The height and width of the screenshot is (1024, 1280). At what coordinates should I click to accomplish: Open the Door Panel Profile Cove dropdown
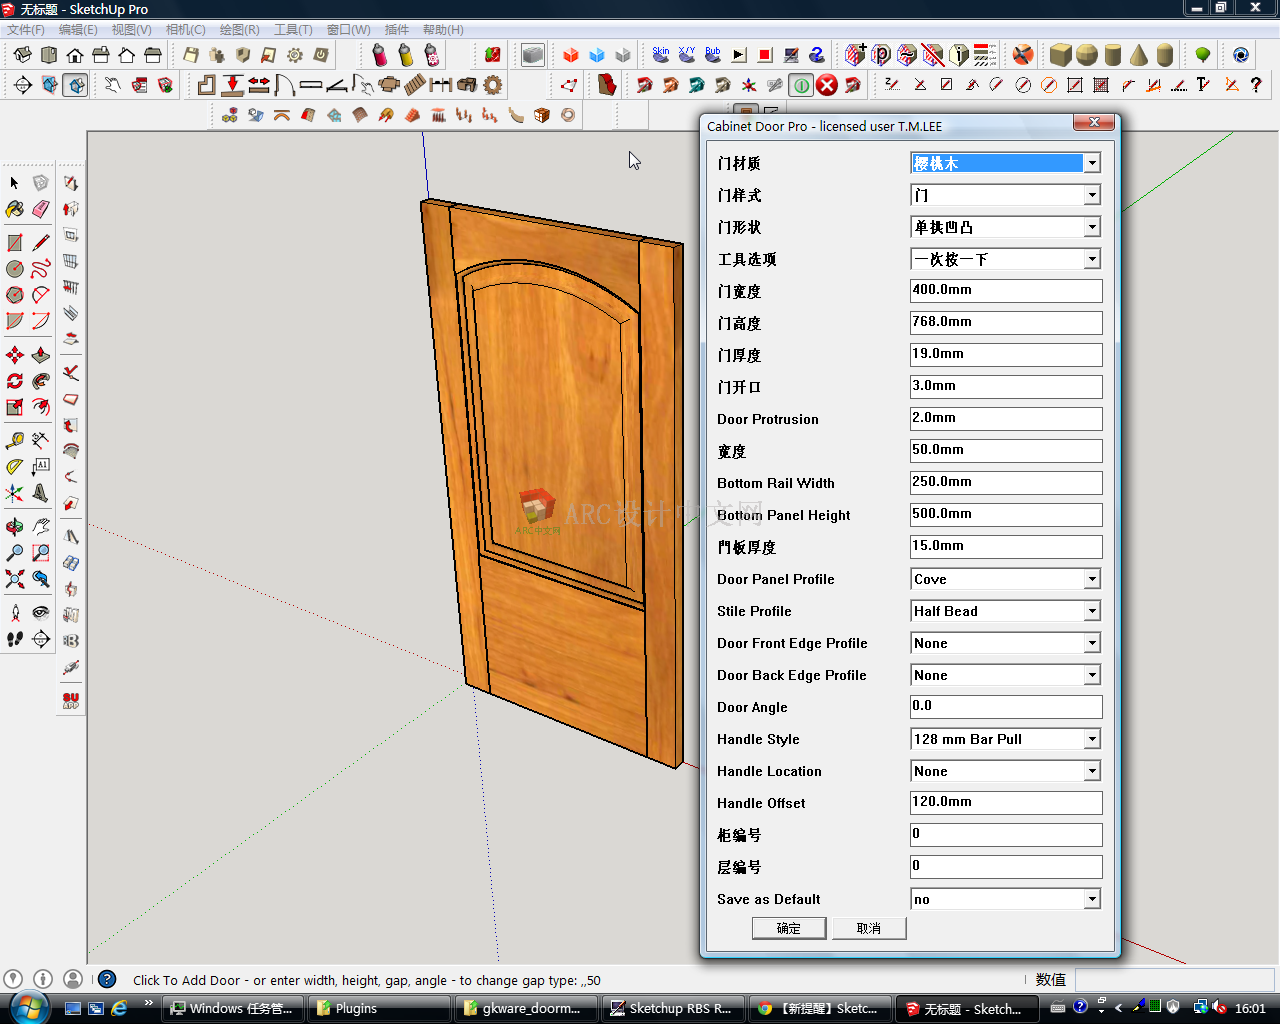pyautogui.click(x=1090, y=578)
